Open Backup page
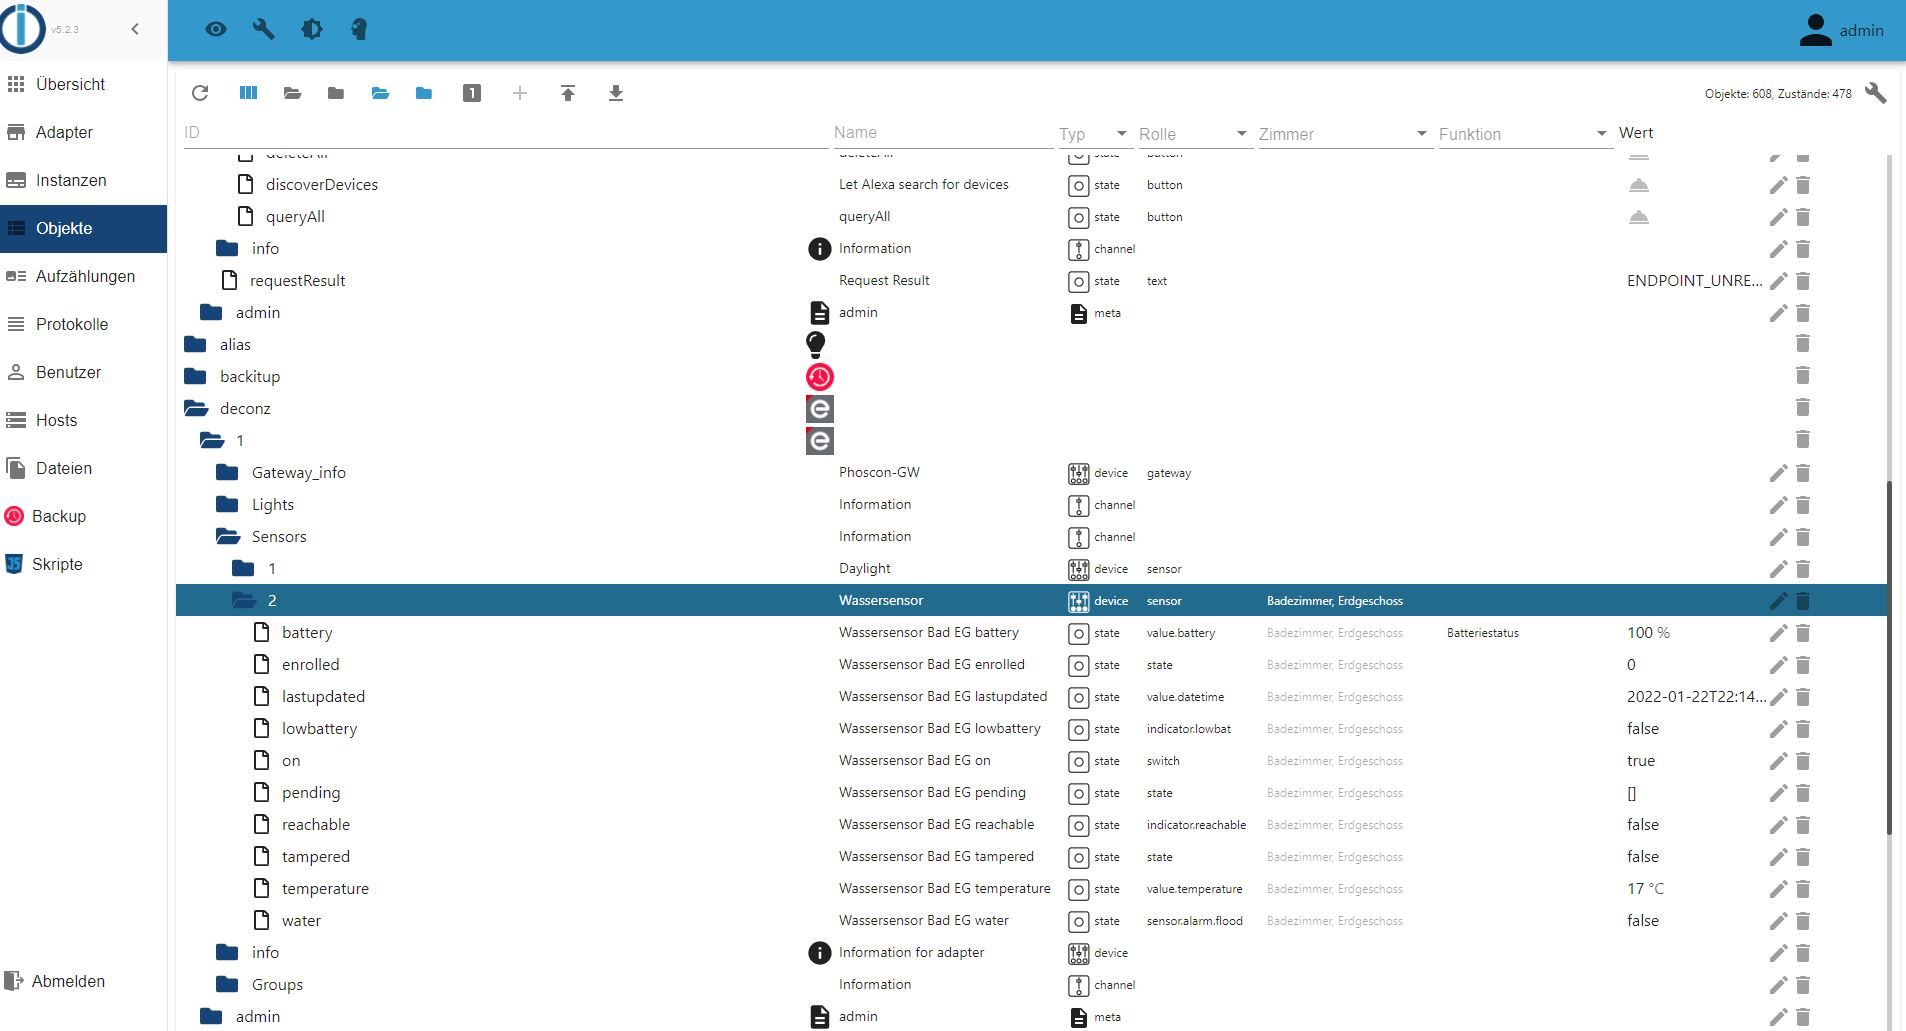 (84, 516)
